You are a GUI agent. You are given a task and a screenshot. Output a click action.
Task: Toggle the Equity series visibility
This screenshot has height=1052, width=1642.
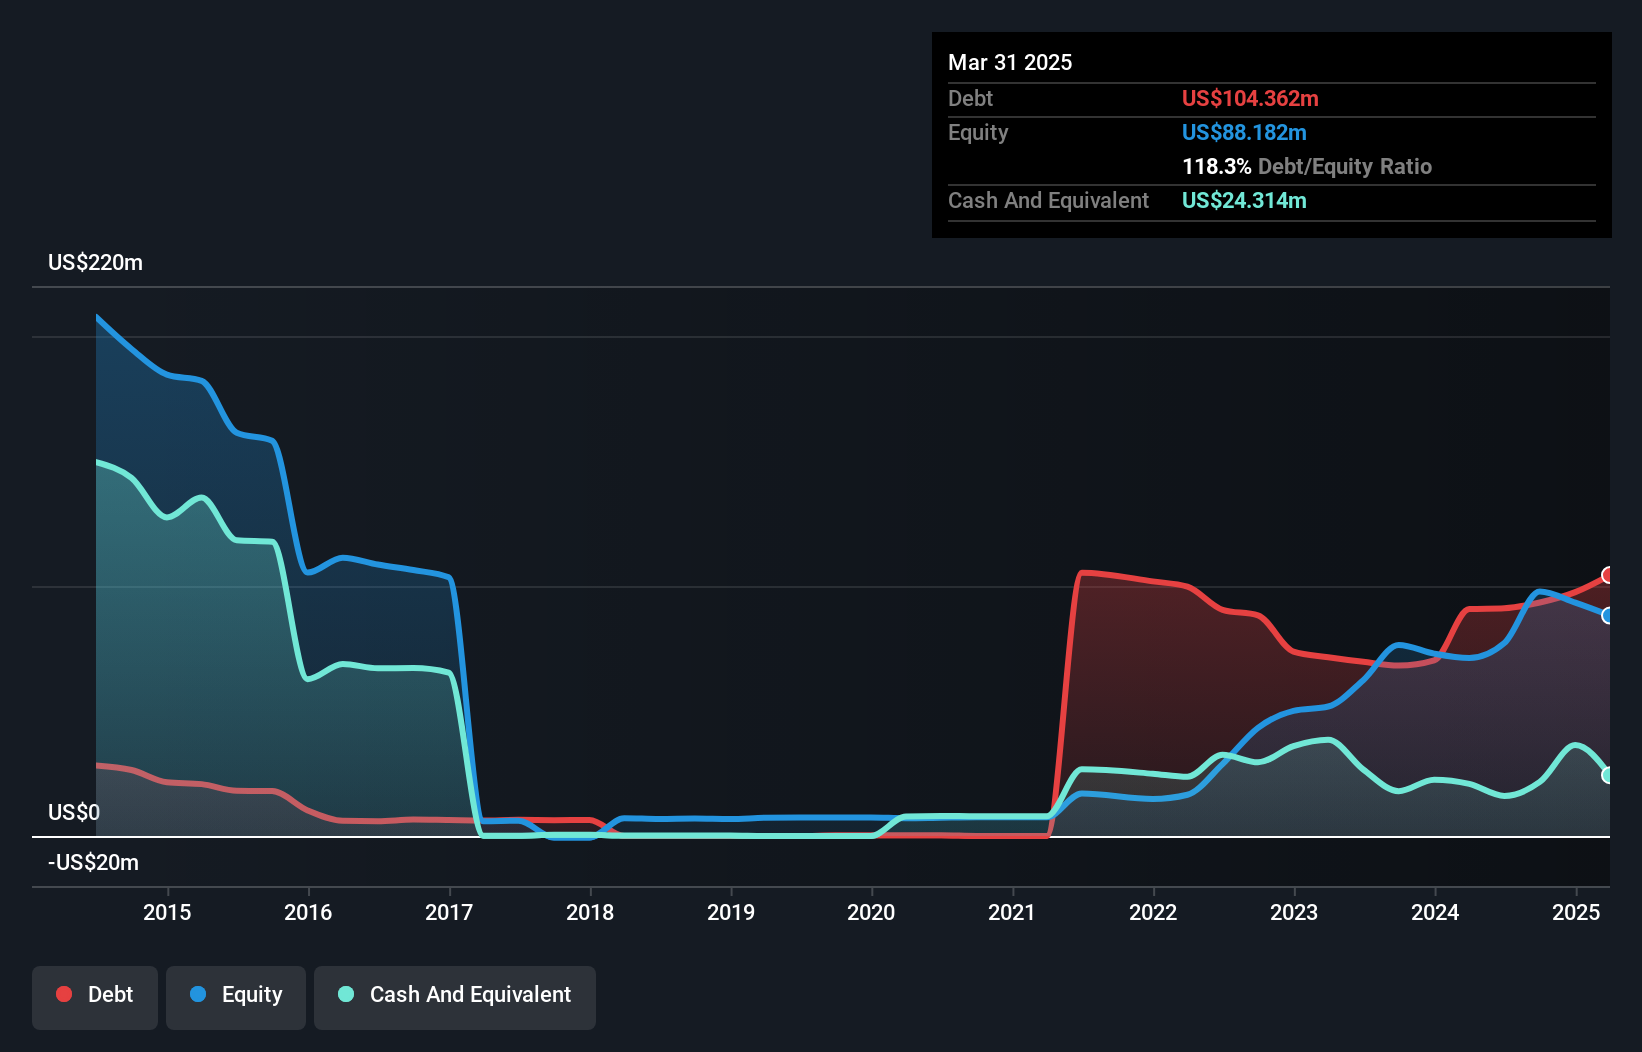click(236, 995)
